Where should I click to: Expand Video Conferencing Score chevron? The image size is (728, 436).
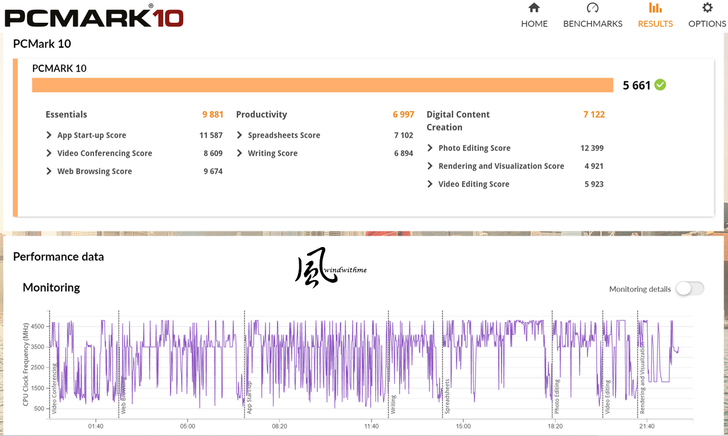(49, 153)
